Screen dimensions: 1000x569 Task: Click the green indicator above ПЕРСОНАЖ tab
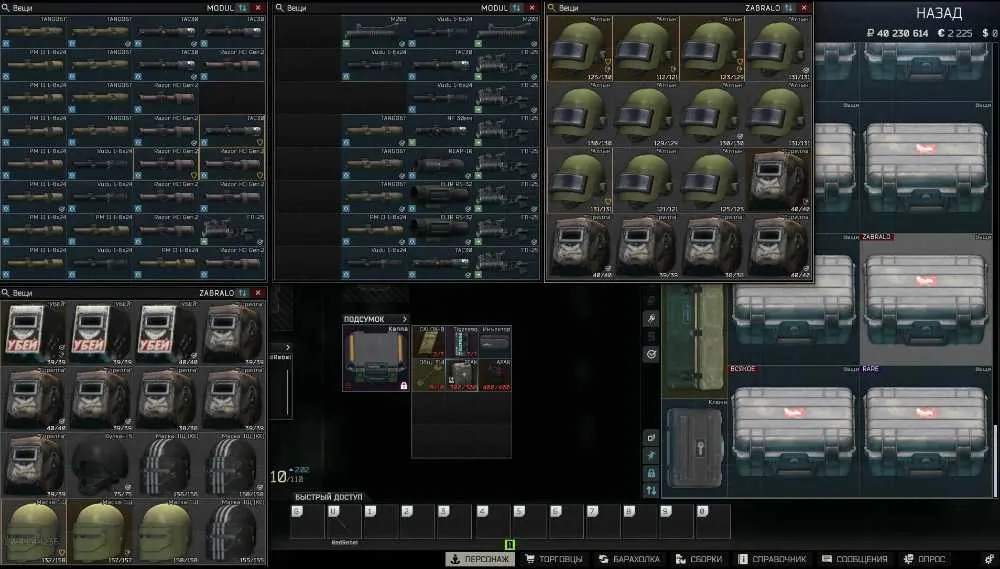pyautogui.click(x=510, y=545)
